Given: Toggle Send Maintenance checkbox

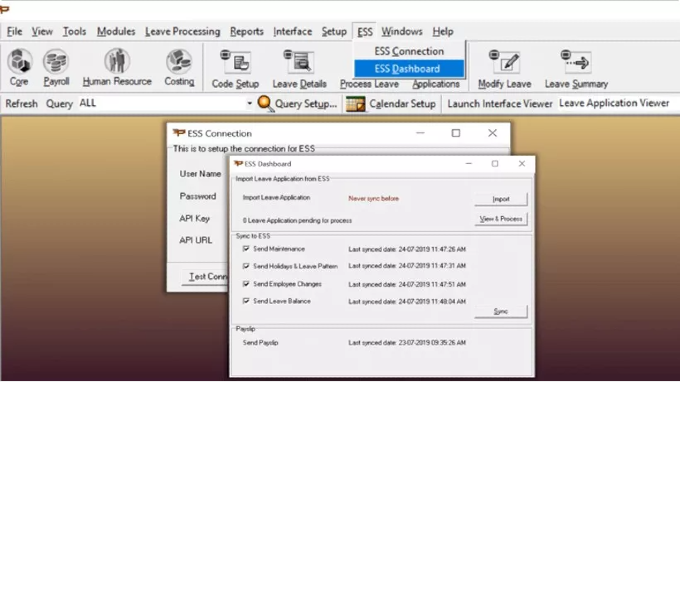Looking at the screenshot, I should pos(246,249).
